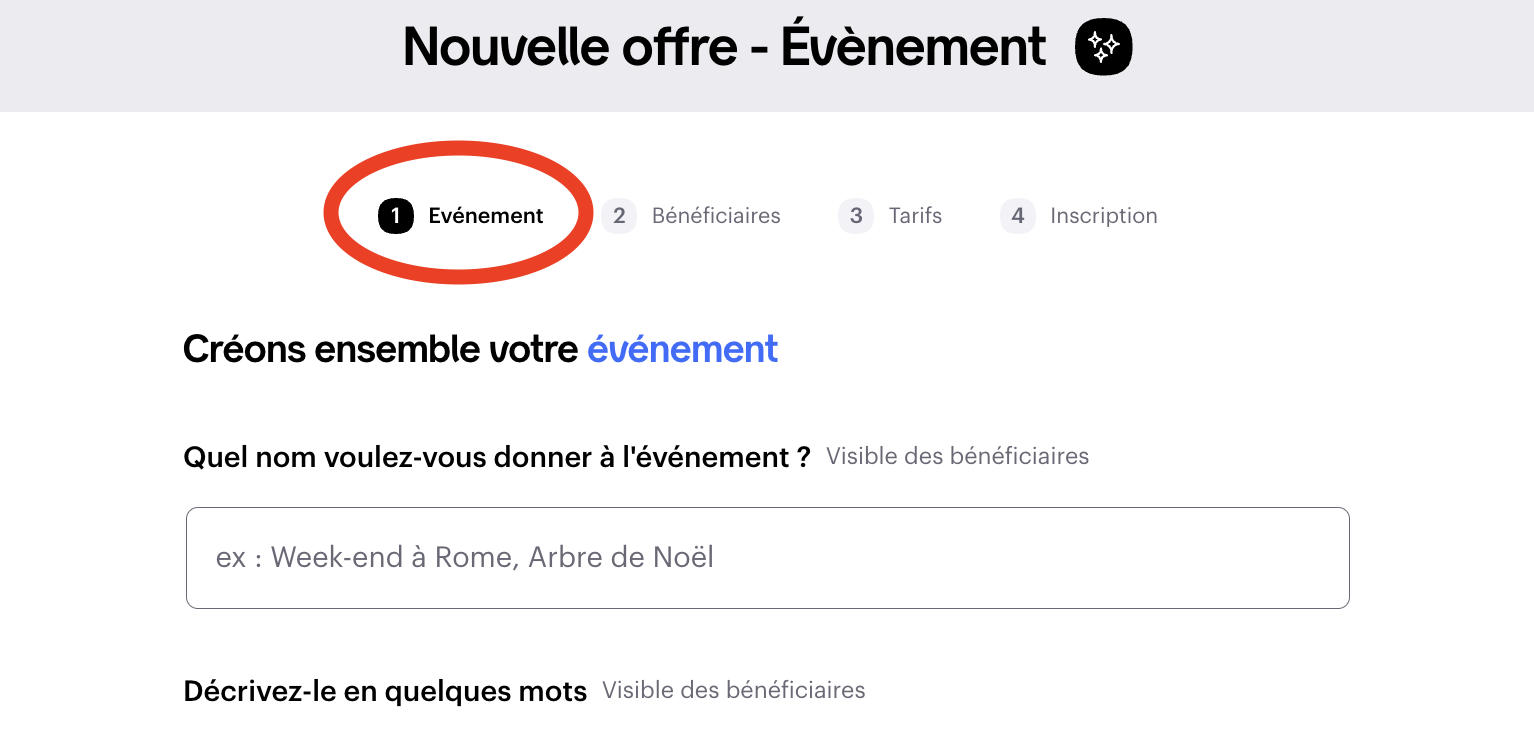Click the black step 1 number badge
The width and height of the screenshot is (1534, 740).
pyautogui.click(x=395, y=216)
